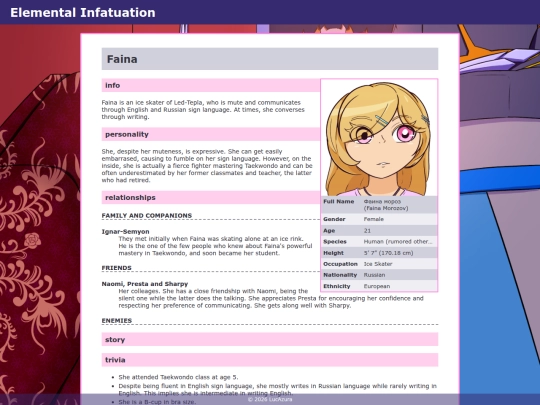The image size is (540, 405).
Task: Click the Nationality label in infobox
Action: click(340, 275)
